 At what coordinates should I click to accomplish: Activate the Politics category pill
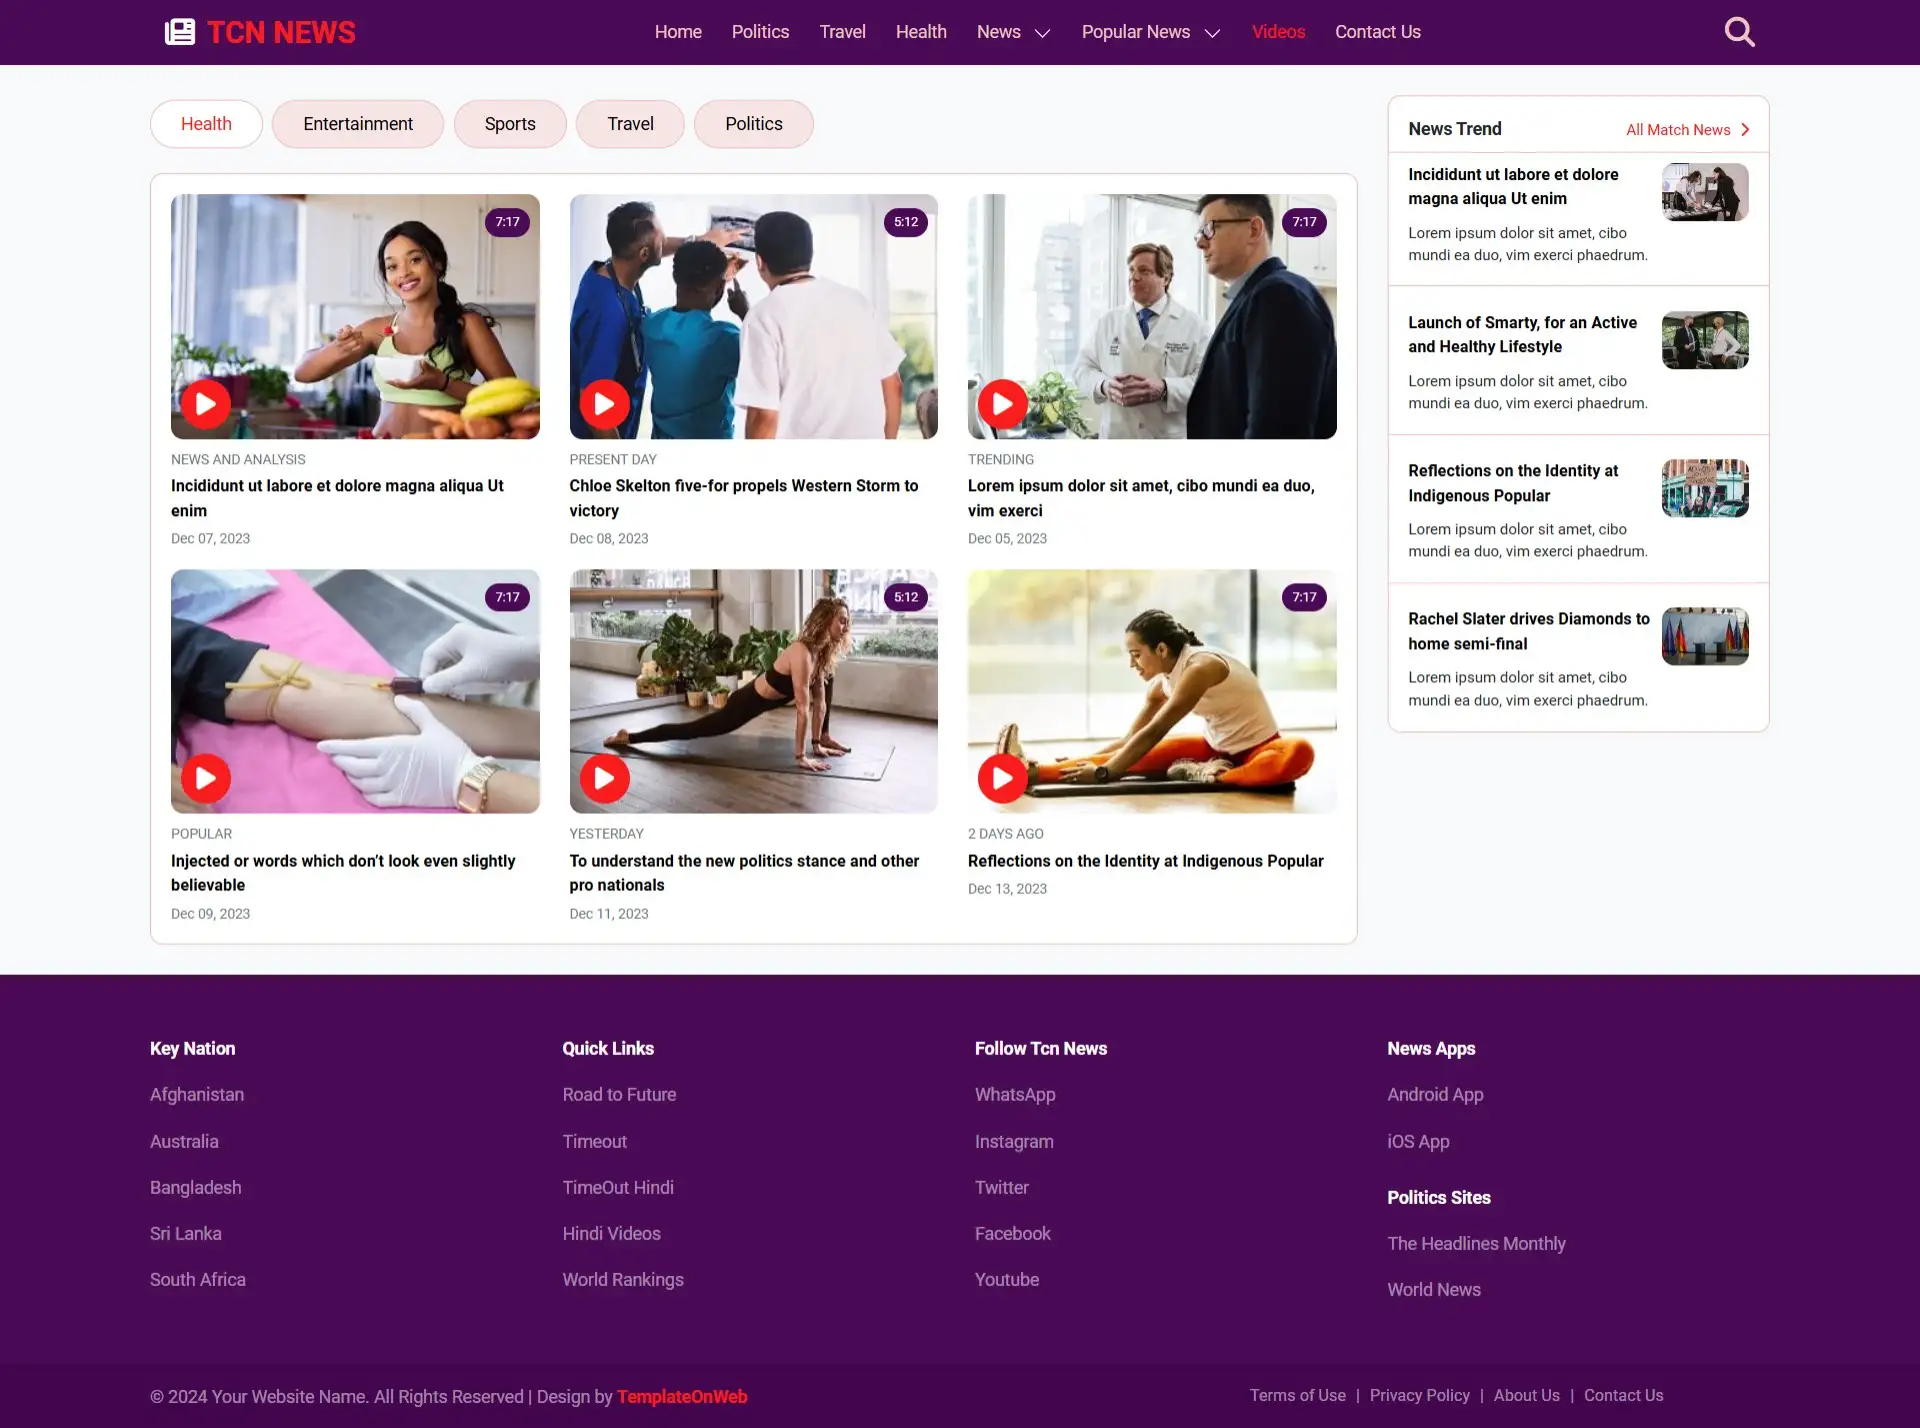(753, 123)
